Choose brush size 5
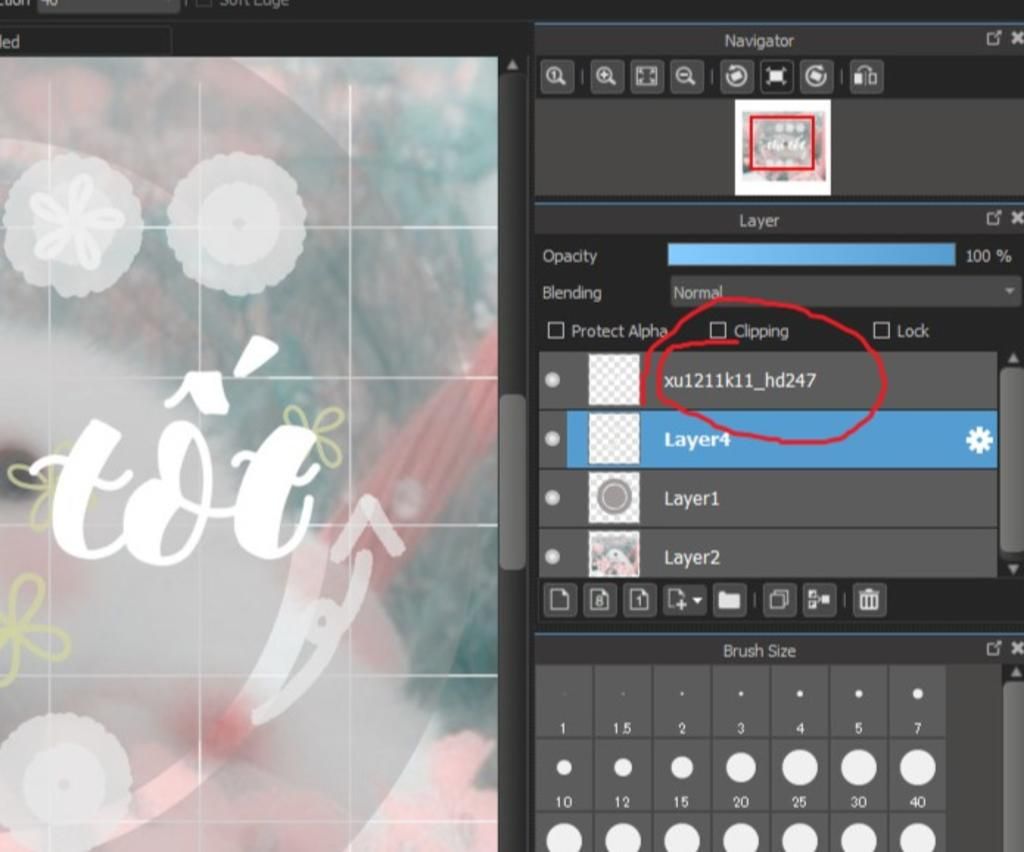 [858, 702]
